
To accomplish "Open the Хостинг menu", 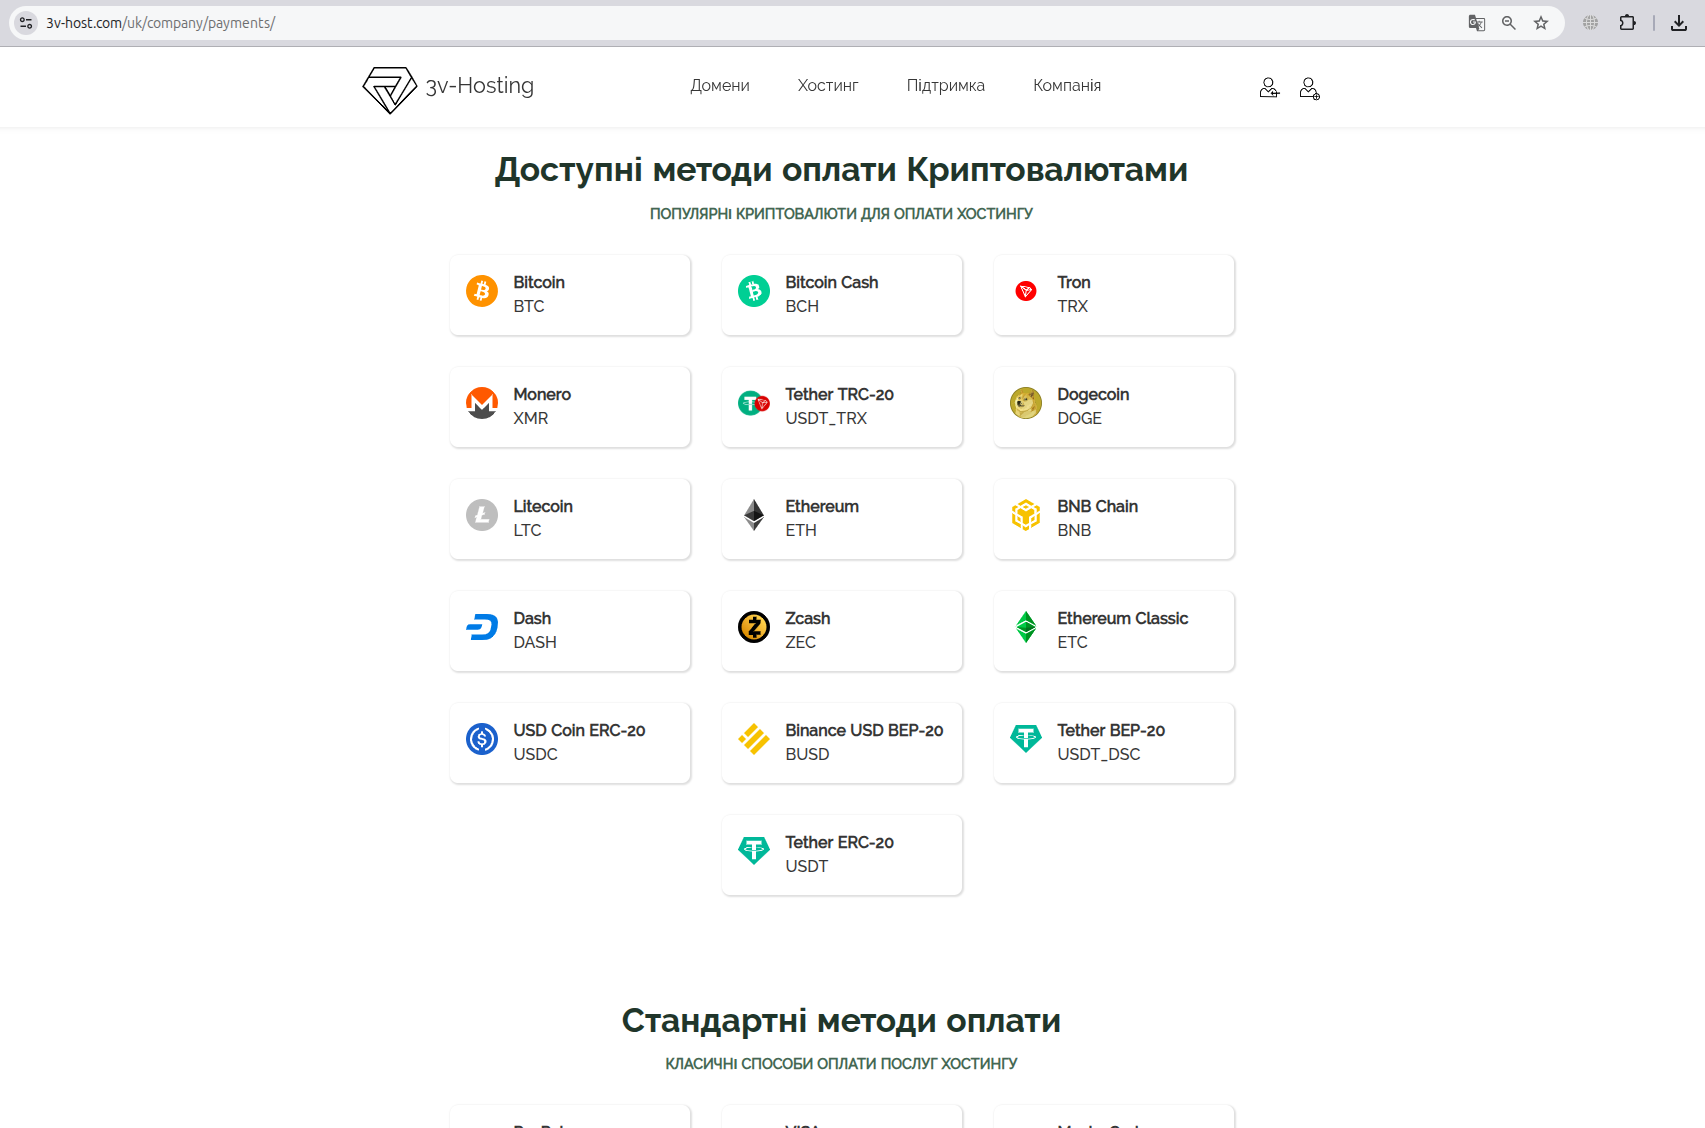I will tap(828, 86).
